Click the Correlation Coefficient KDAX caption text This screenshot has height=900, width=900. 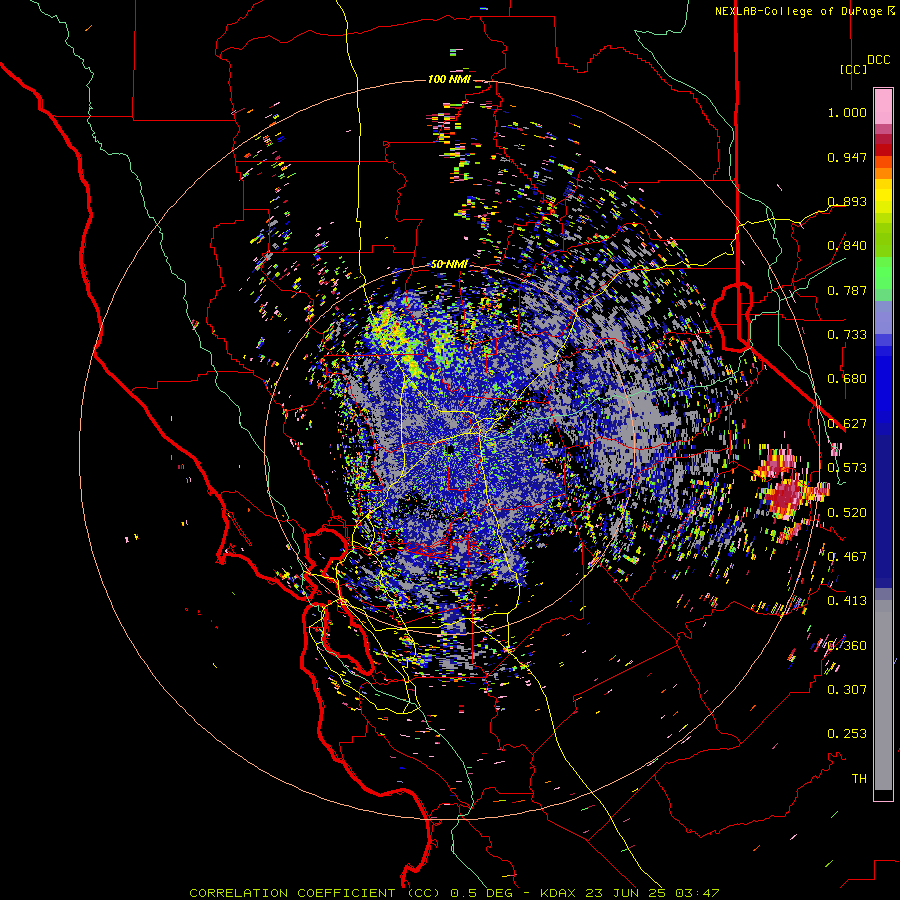[454, 893]
